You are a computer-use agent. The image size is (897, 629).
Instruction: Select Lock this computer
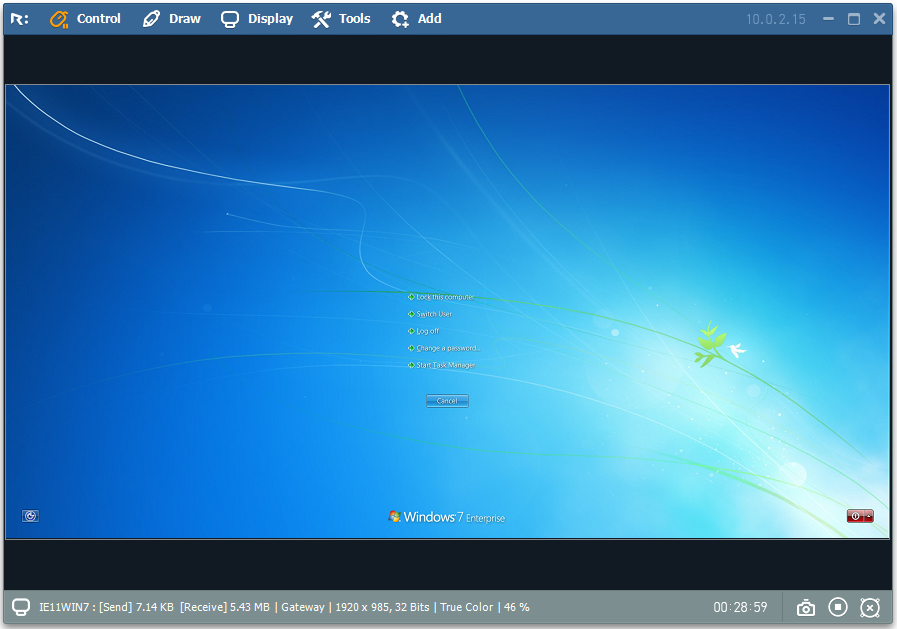click(444, 297)
